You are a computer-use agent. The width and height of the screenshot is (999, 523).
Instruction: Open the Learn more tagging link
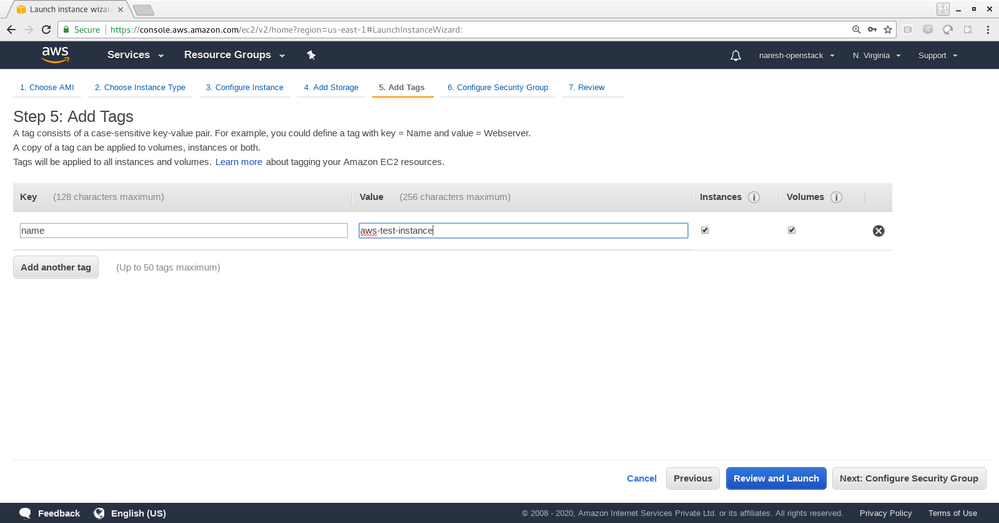(x=238, y=162)
